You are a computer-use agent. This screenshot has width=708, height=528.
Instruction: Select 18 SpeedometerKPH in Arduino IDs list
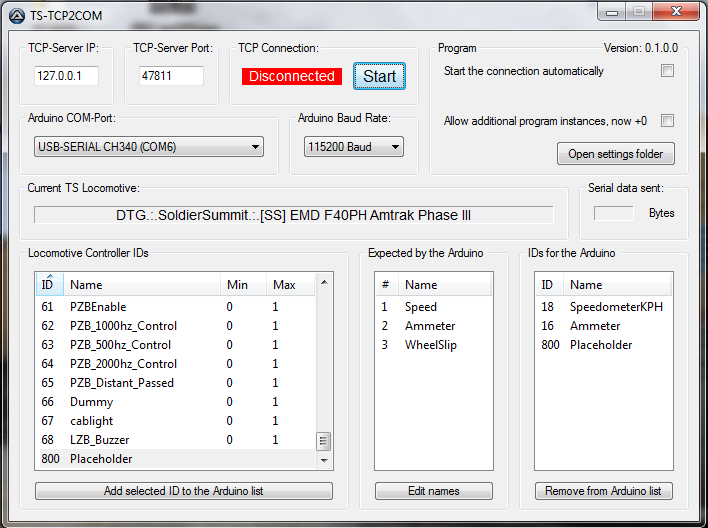coord(604,307)
